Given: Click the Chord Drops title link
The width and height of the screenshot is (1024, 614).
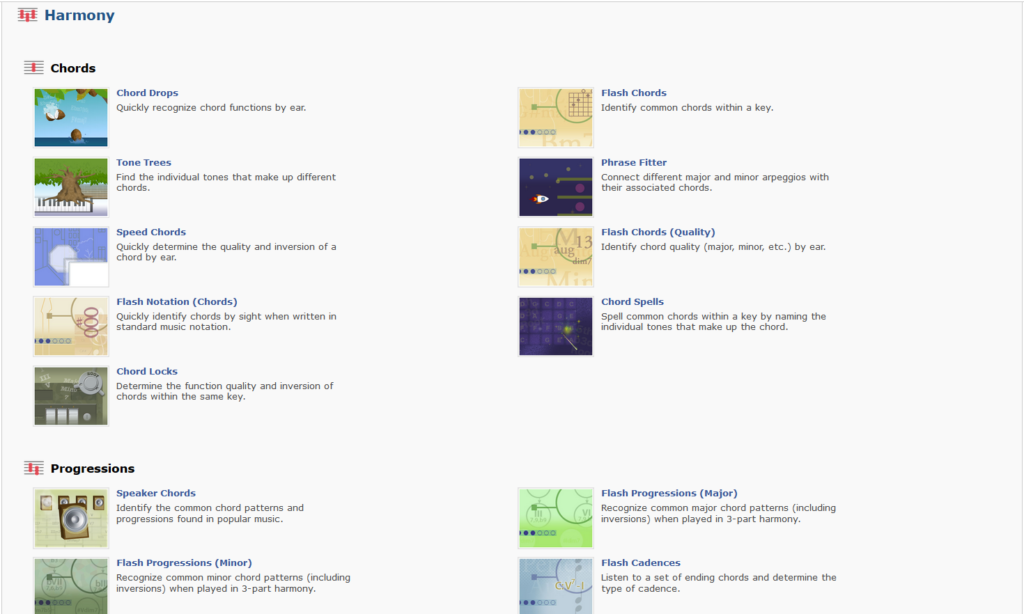Looking at the screenshot, I should 147,93.
